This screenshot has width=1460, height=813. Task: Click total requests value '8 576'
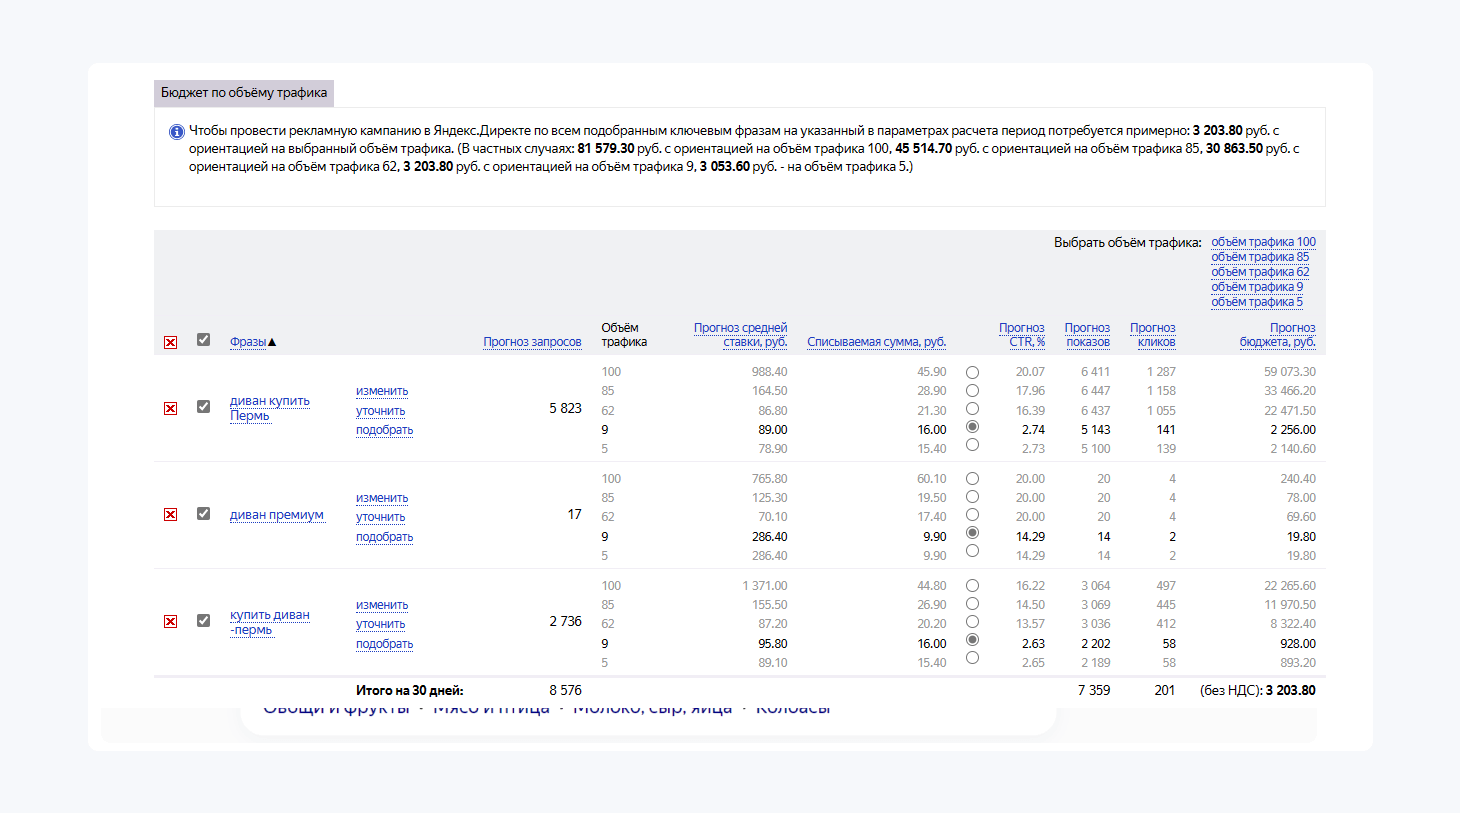click(565, 690)
